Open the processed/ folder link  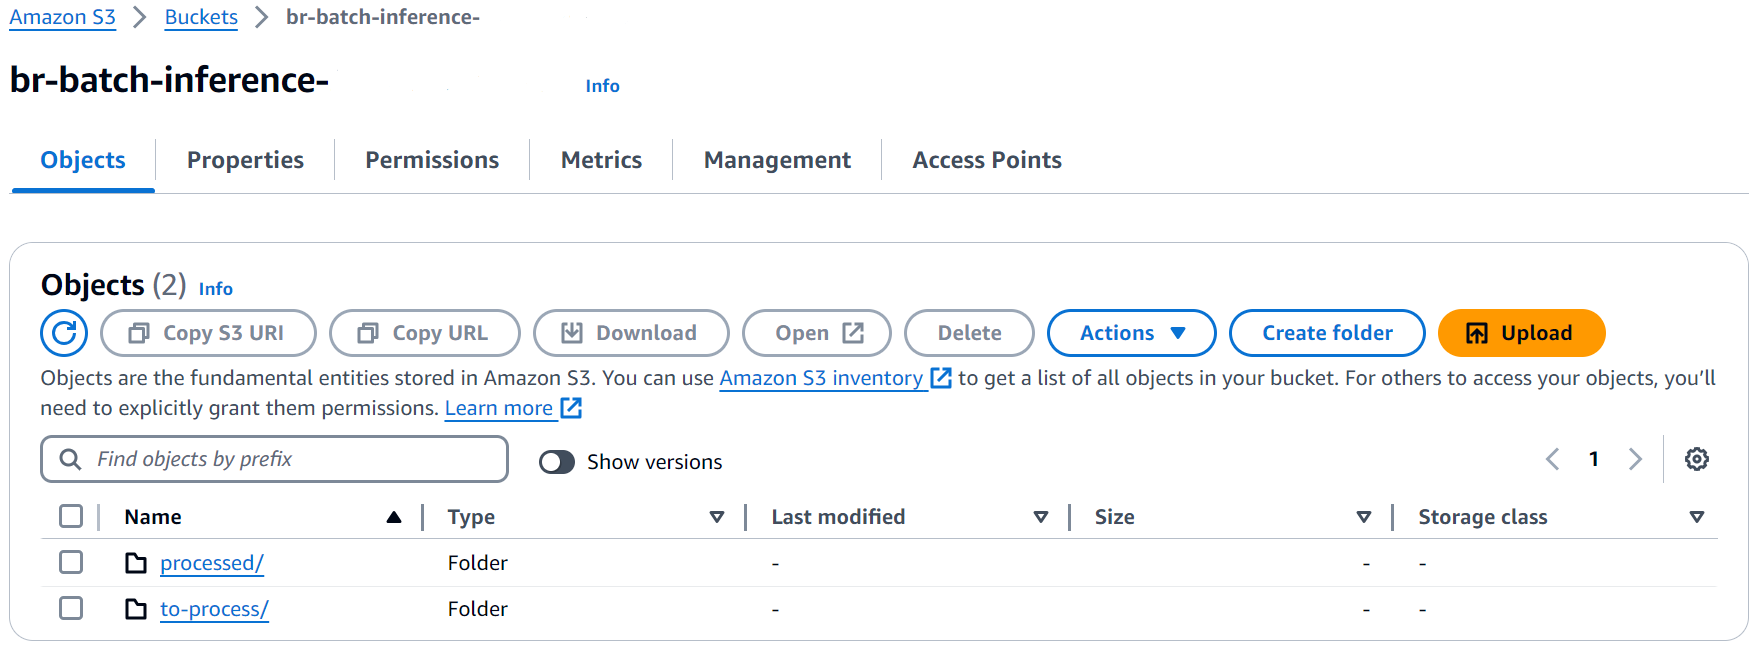click(x=212, y=563)
